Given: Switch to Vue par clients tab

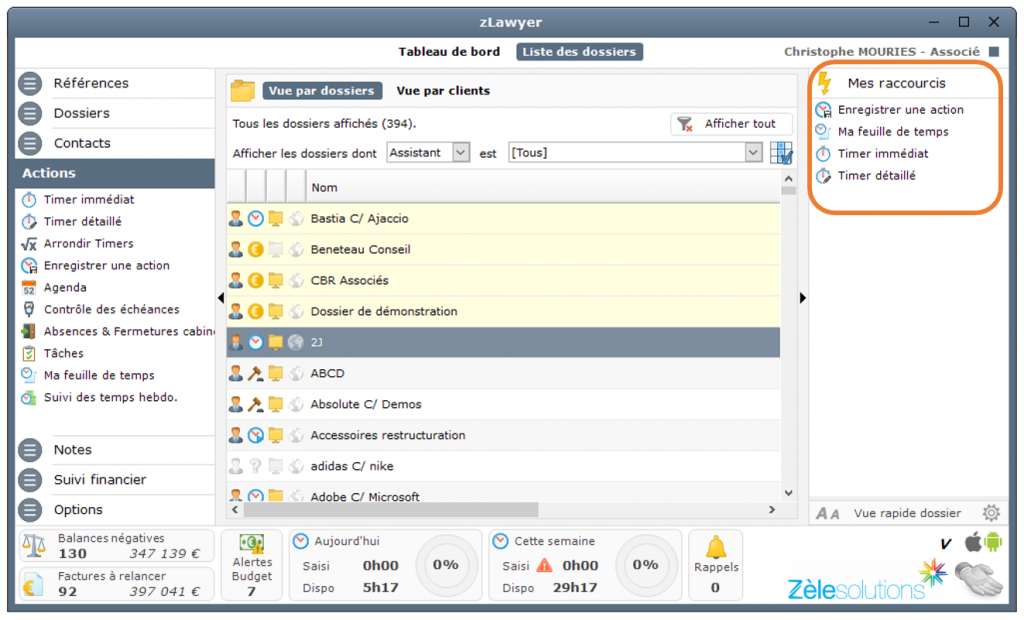Looking at the screenshot, I should click(x=443, y=91).
